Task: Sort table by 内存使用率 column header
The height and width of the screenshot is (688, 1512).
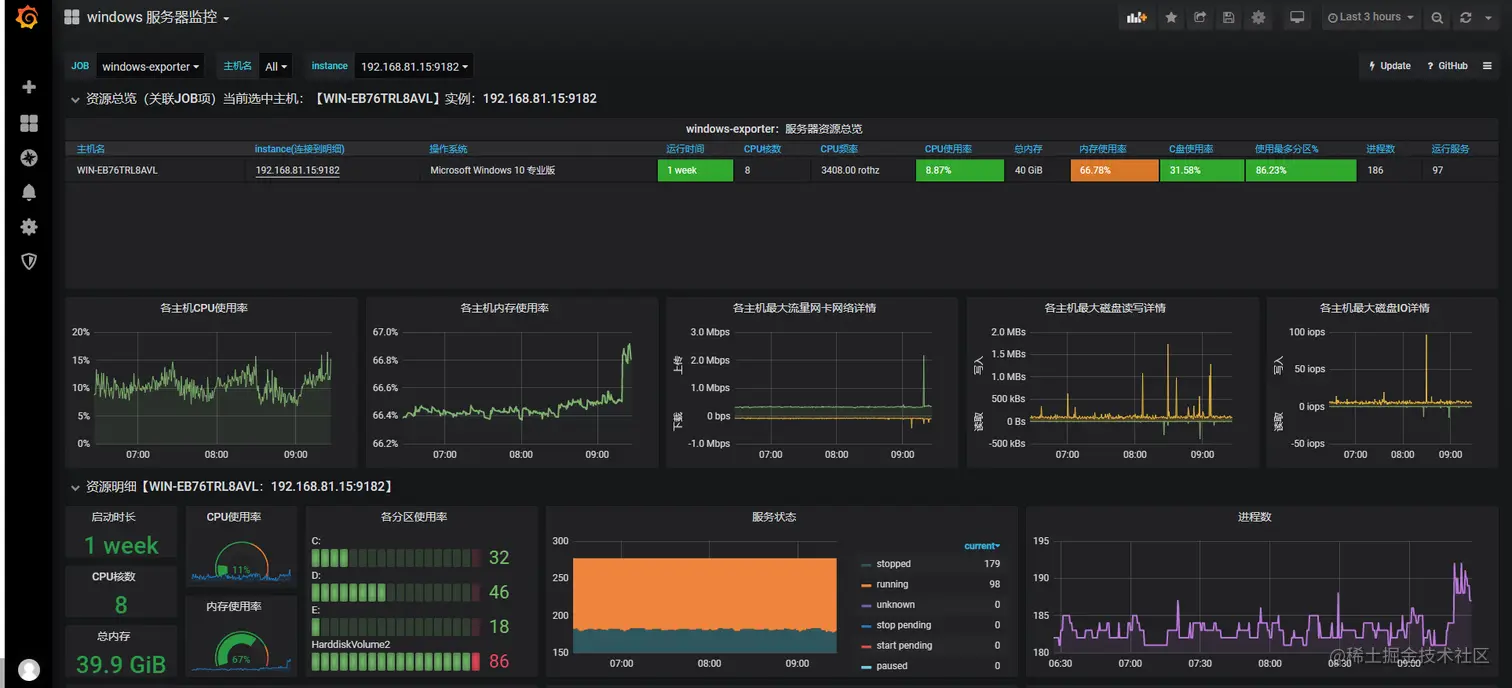Action: tap(1103, 149)
